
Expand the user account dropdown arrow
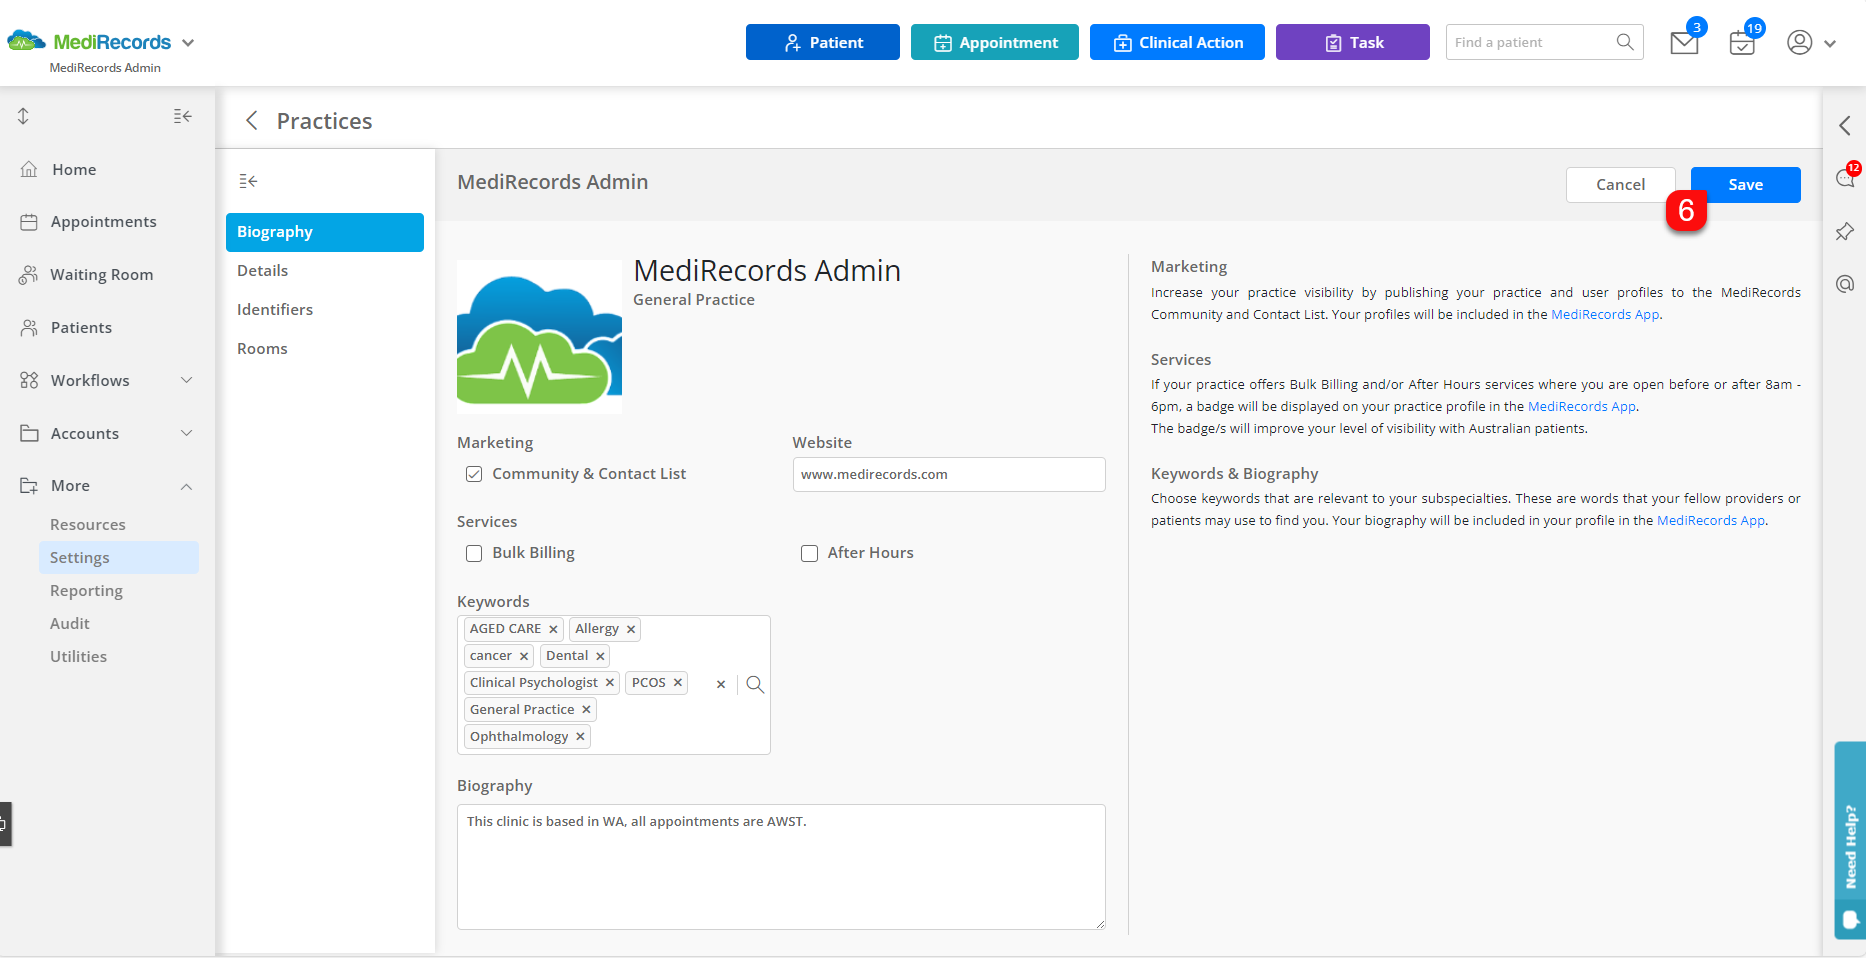click(1830, 44)
